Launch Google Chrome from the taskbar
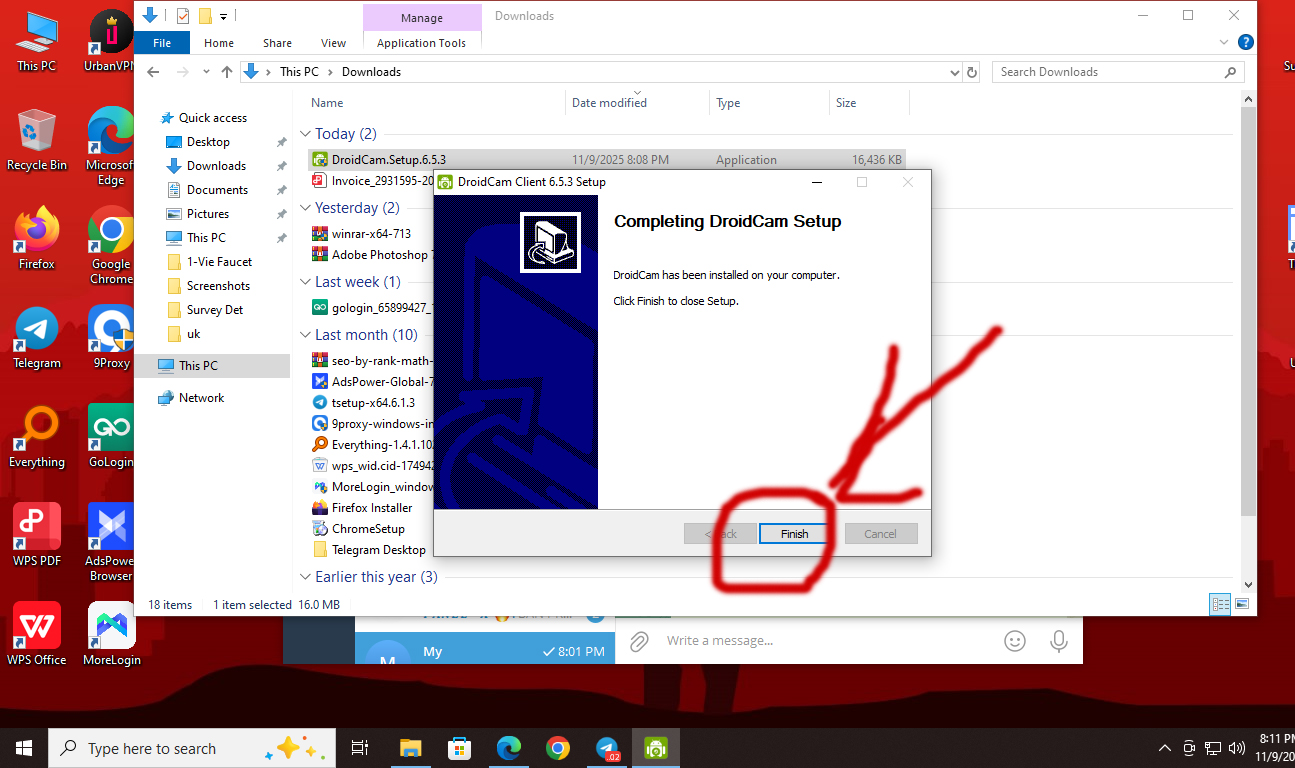This screenshot has width=1295, height=768. (x=558, y=748)
